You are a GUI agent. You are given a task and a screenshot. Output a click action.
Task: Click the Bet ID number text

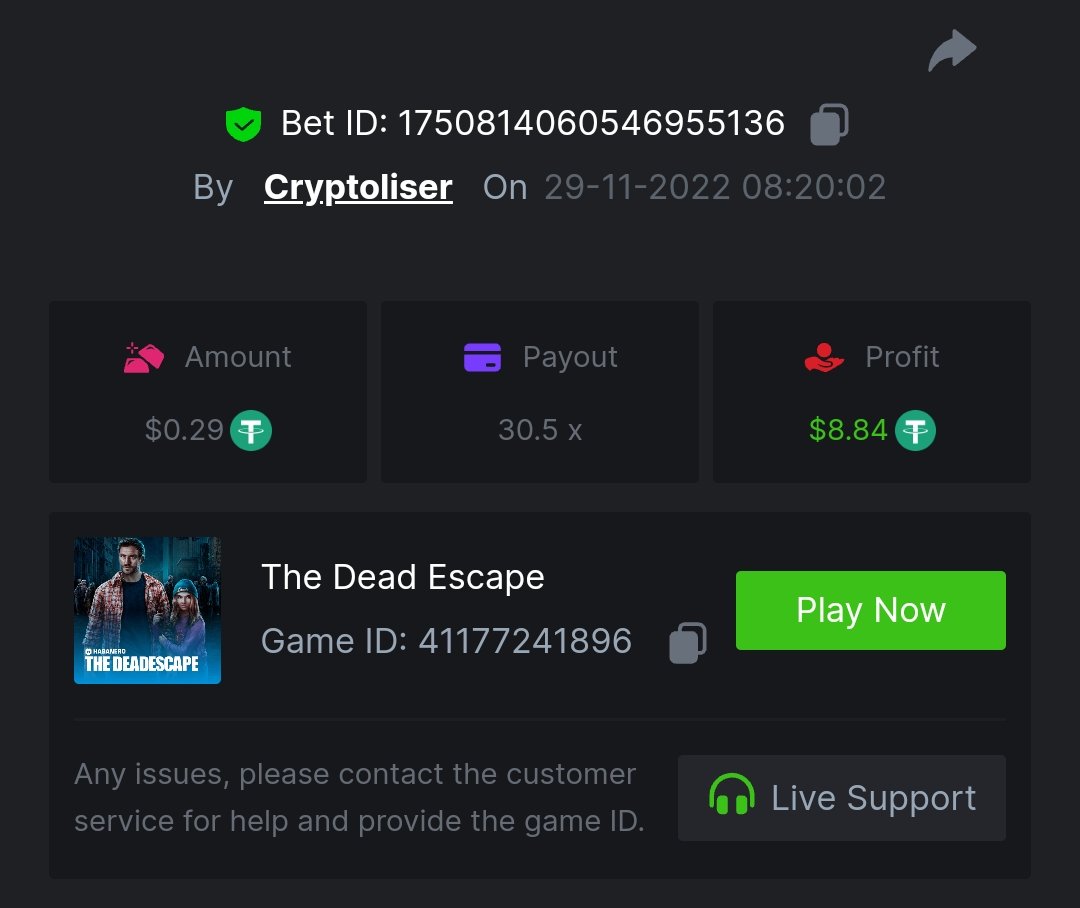(591, 124)
